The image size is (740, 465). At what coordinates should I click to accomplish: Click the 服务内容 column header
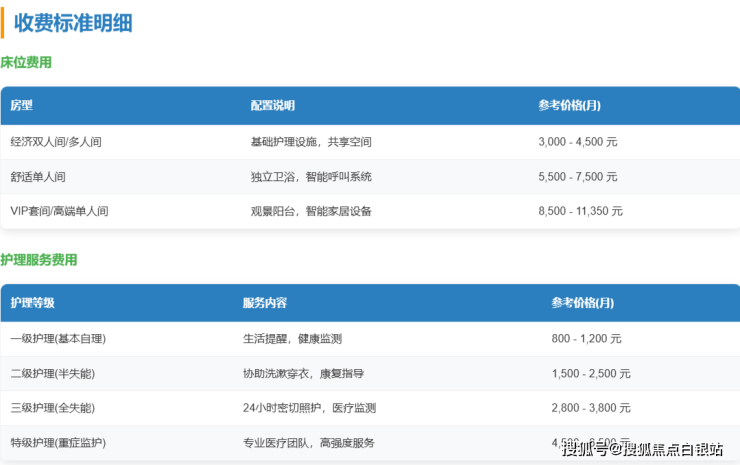tap(265, 303)
